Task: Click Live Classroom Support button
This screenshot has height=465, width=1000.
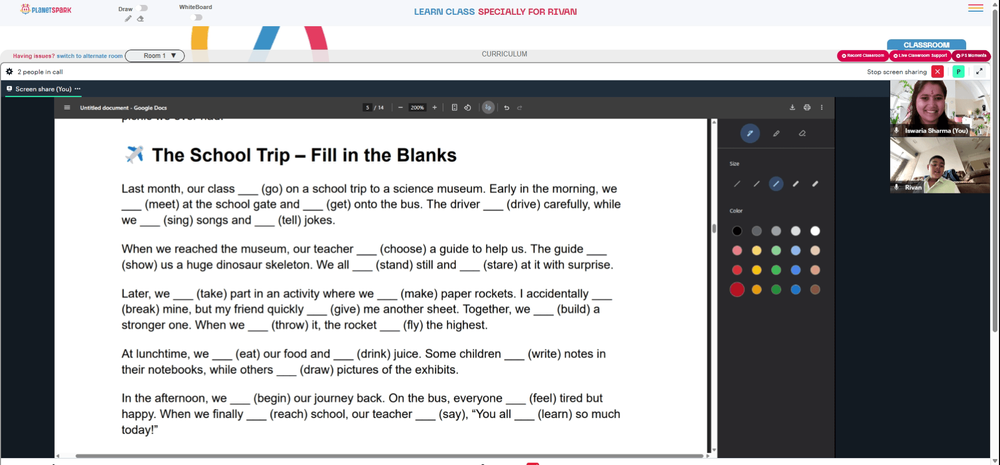Action: tap(920, 55)
